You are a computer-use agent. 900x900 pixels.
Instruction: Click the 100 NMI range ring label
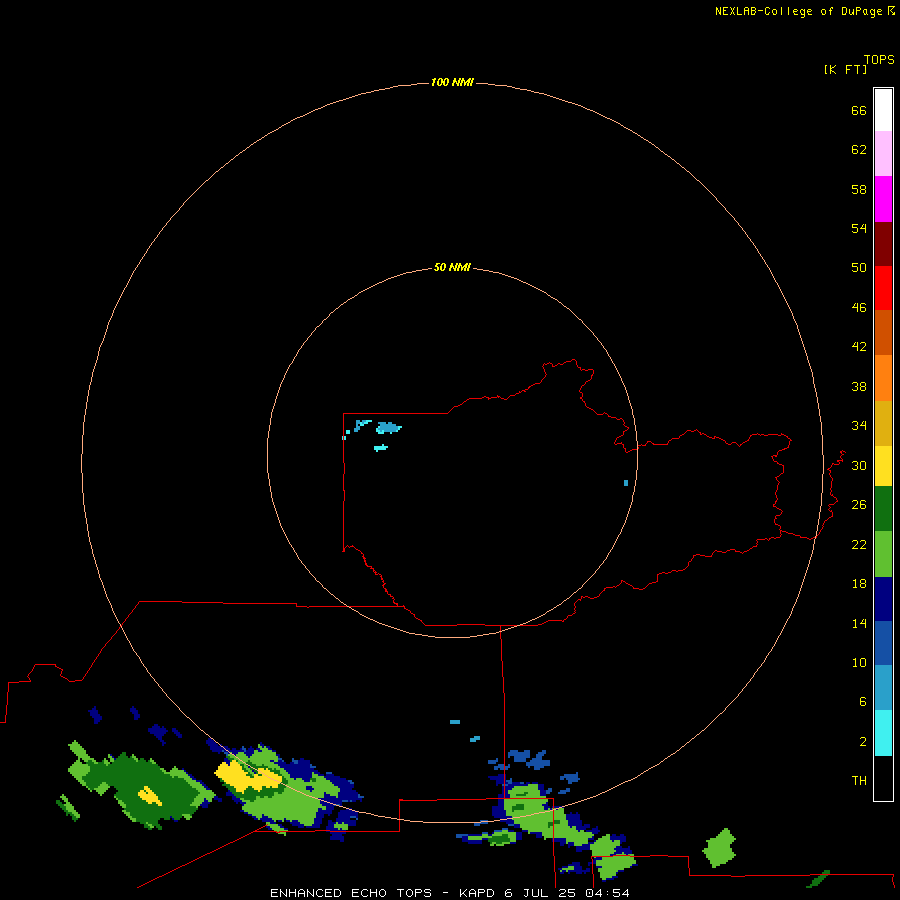pos(452,82)
